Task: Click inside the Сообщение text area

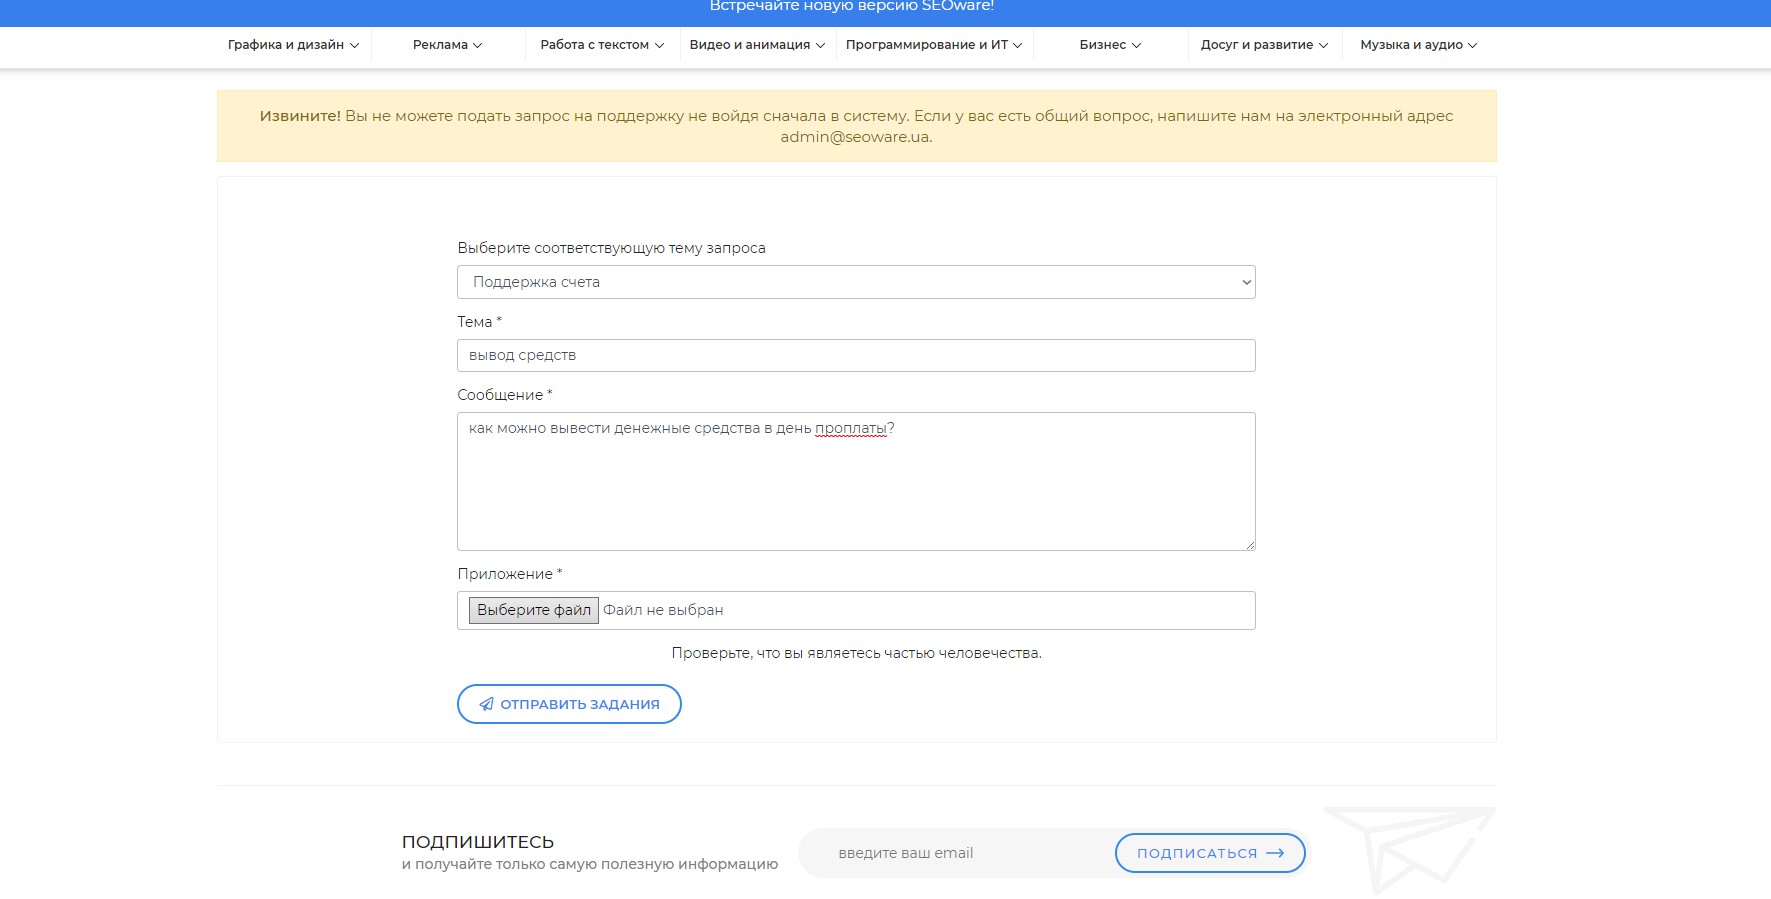Action: click(856, 482)
